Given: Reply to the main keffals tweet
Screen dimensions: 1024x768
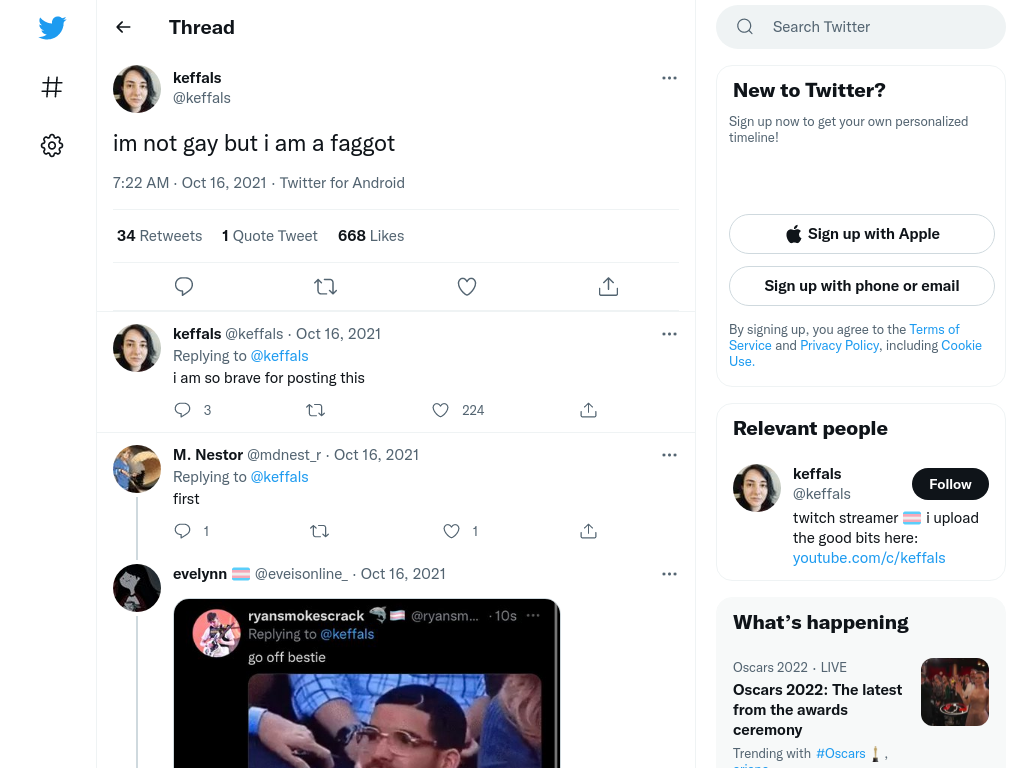Looking at the screenshot, I should 184,287.
